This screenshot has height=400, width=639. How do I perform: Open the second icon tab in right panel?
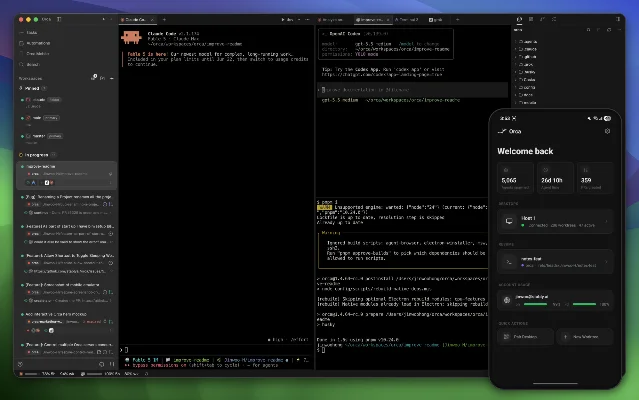(x=531, y=19)
